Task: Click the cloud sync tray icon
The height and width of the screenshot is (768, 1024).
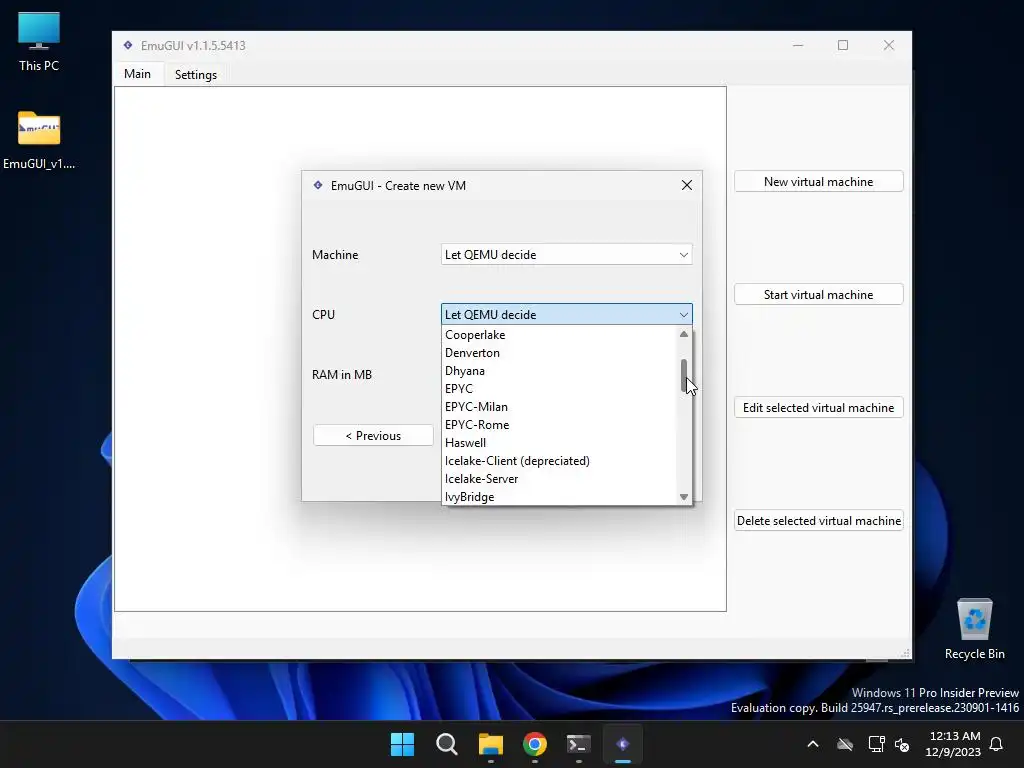Action: (x=845, y=744)
